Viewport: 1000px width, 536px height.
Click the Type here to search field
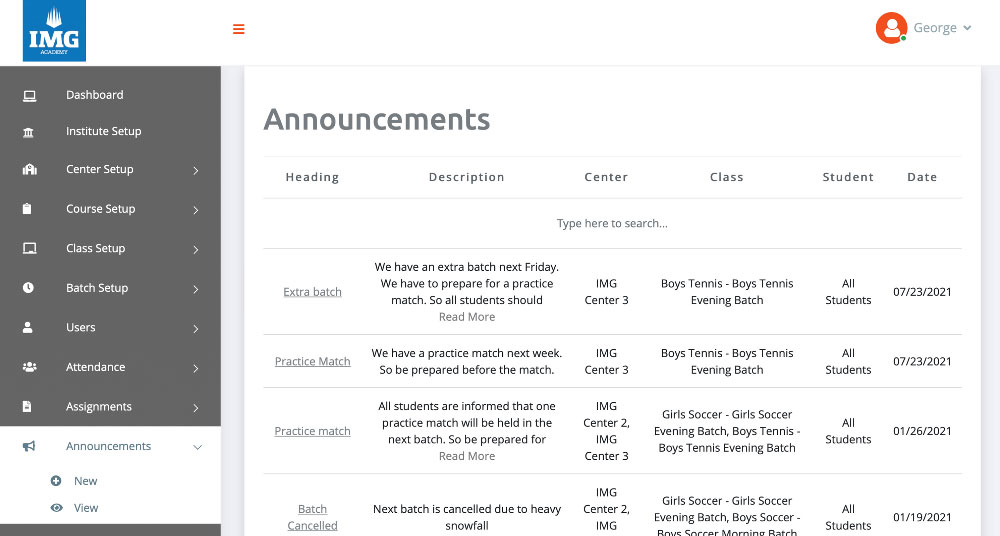pyautogui.click(x=612, y=223)
